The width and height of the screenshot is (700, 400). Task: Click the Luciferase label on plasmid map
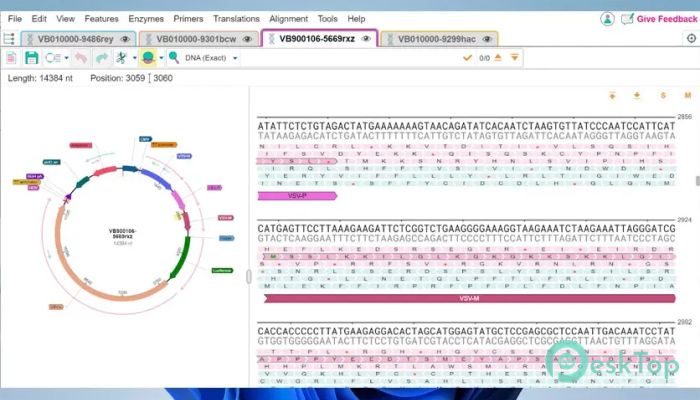pos(222,271)
